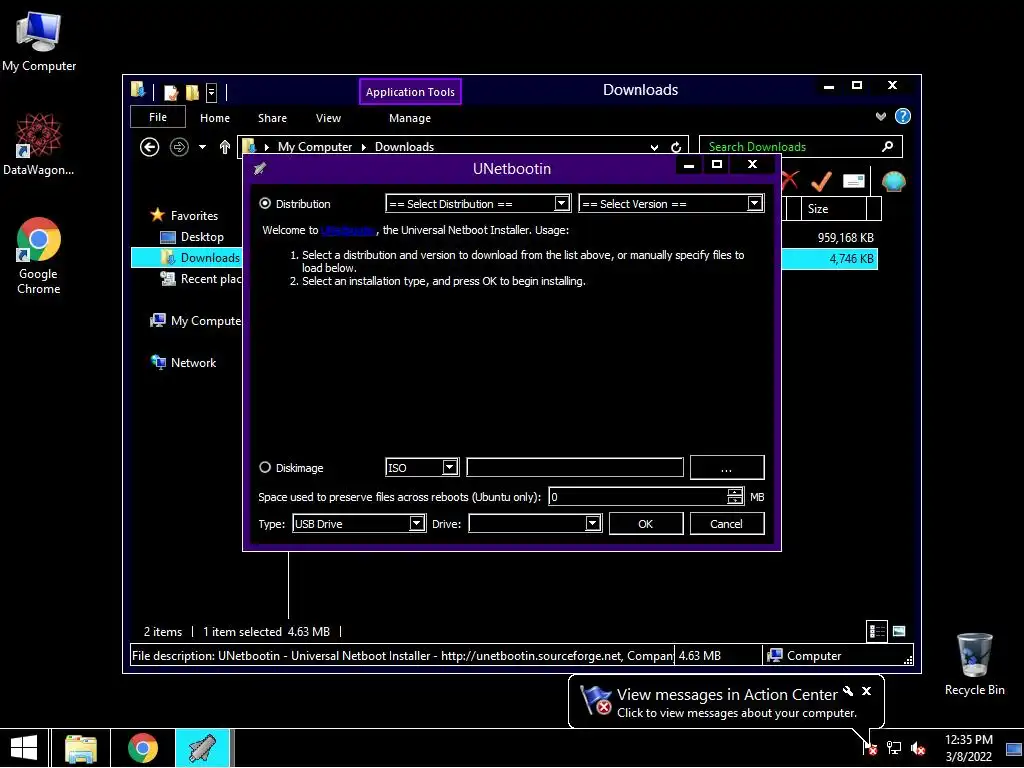Click the persistent space MB value field
Screen dimensions: 1024x768
tap(637, 497)
